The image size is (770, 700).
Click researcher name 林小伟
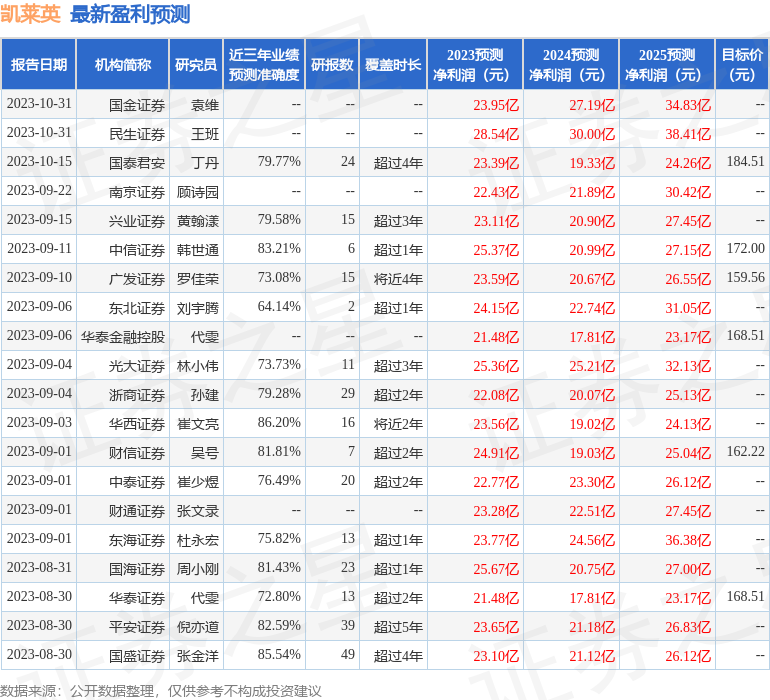point(198,366)
